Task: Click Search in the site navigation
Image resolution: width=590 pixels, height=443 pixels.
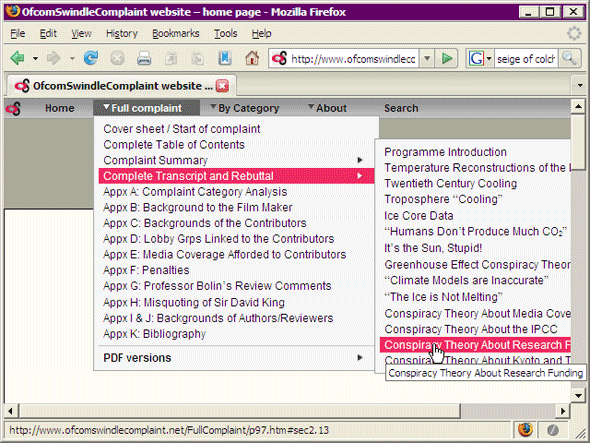Action: (x=401, y=108)
